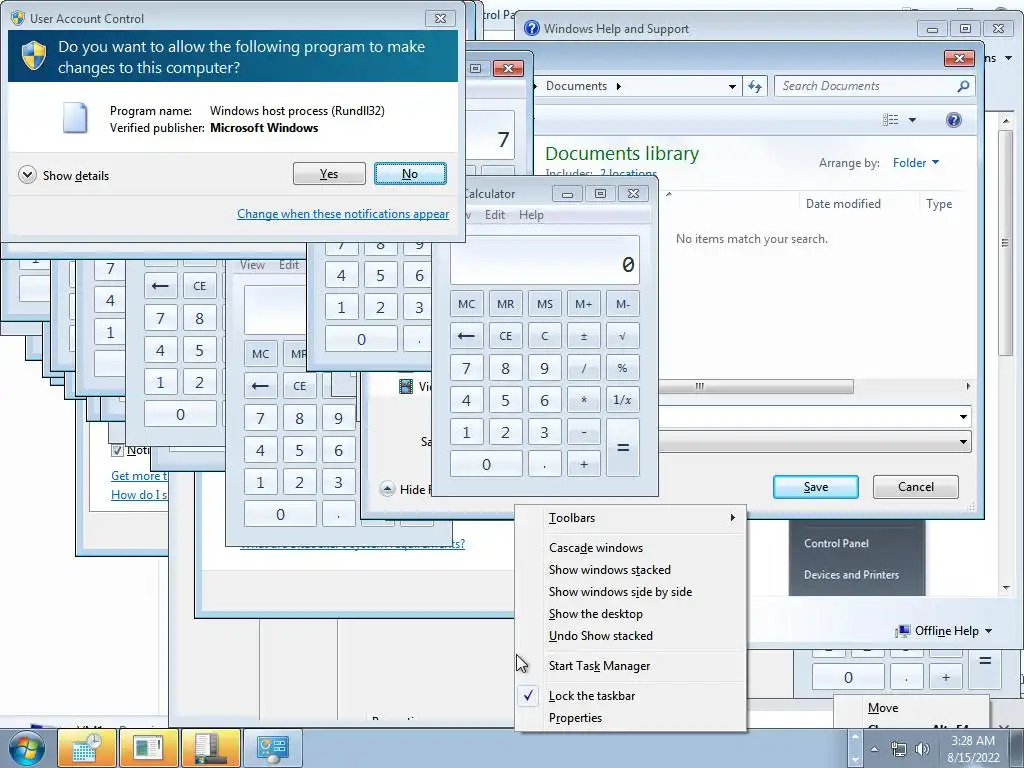Open taskbar Properties from context menu
Viewport: 1024px width, 768px height.
(x=631, y=718)
